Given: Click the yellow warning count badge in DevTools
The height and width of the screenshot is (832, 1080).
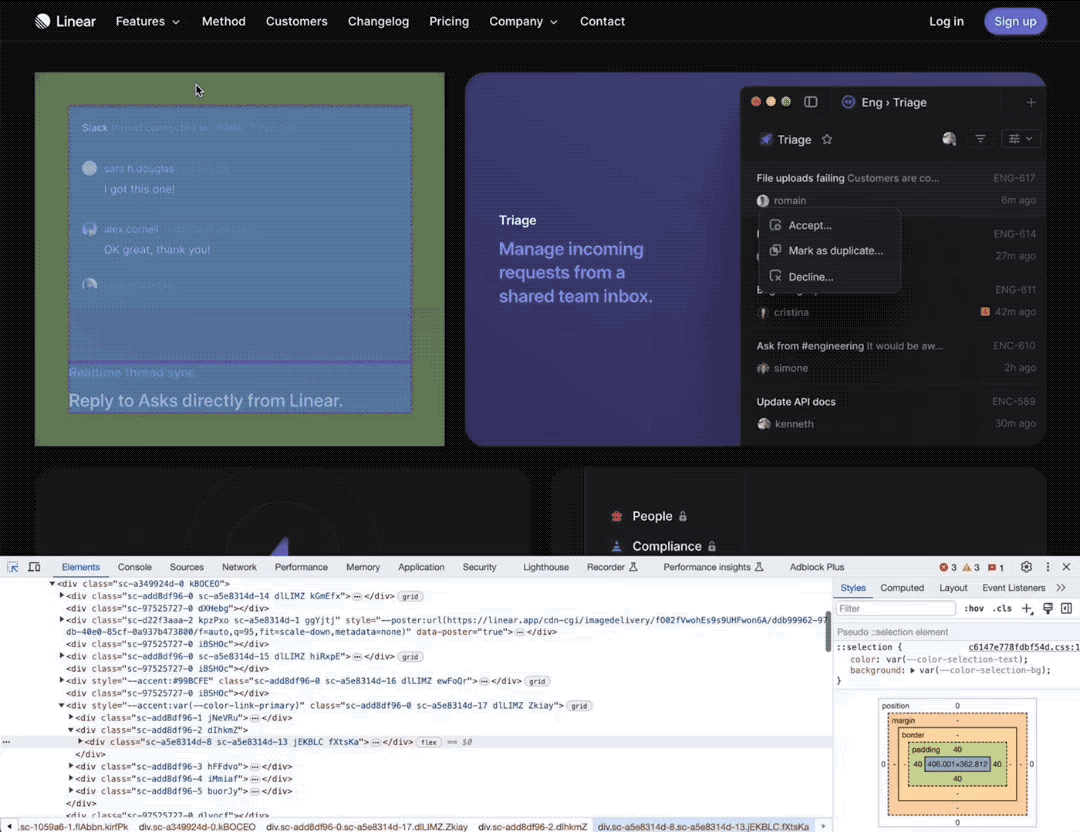Looking at the screenshot, I should (971, 568).
